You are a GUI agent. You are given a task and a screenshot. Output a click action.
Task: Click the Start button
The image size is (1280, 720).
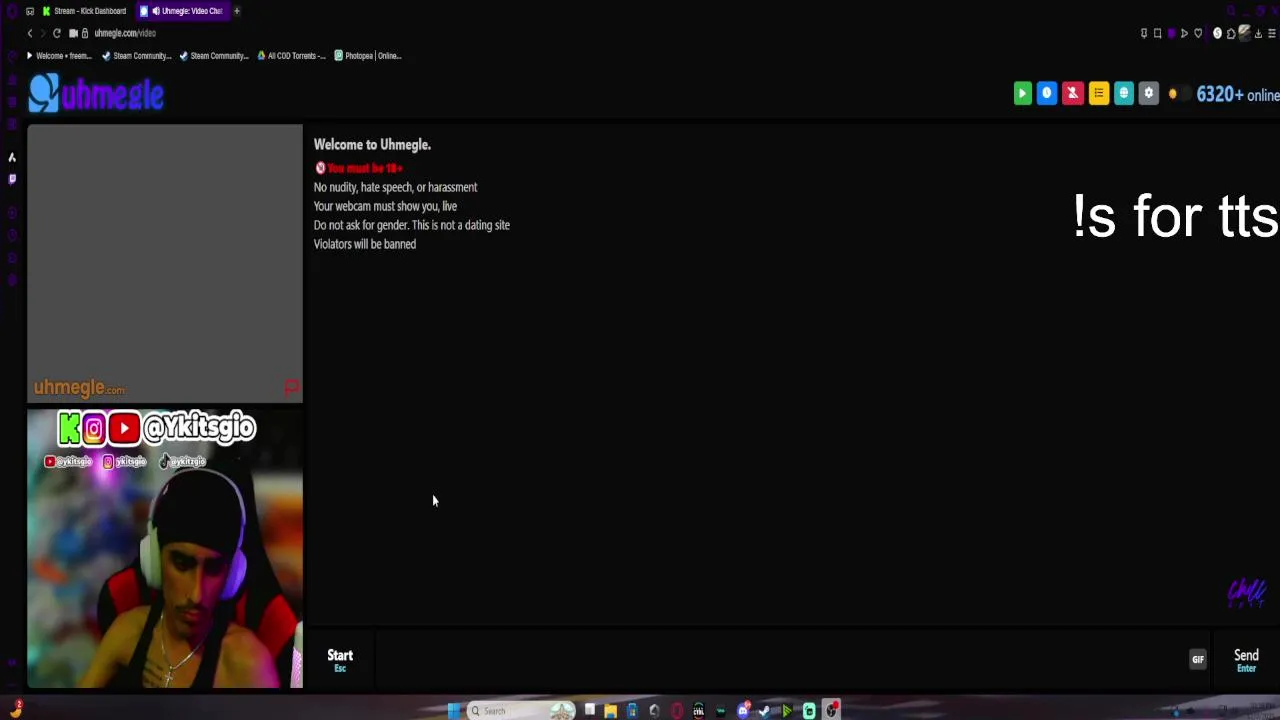tap(340, 659)
